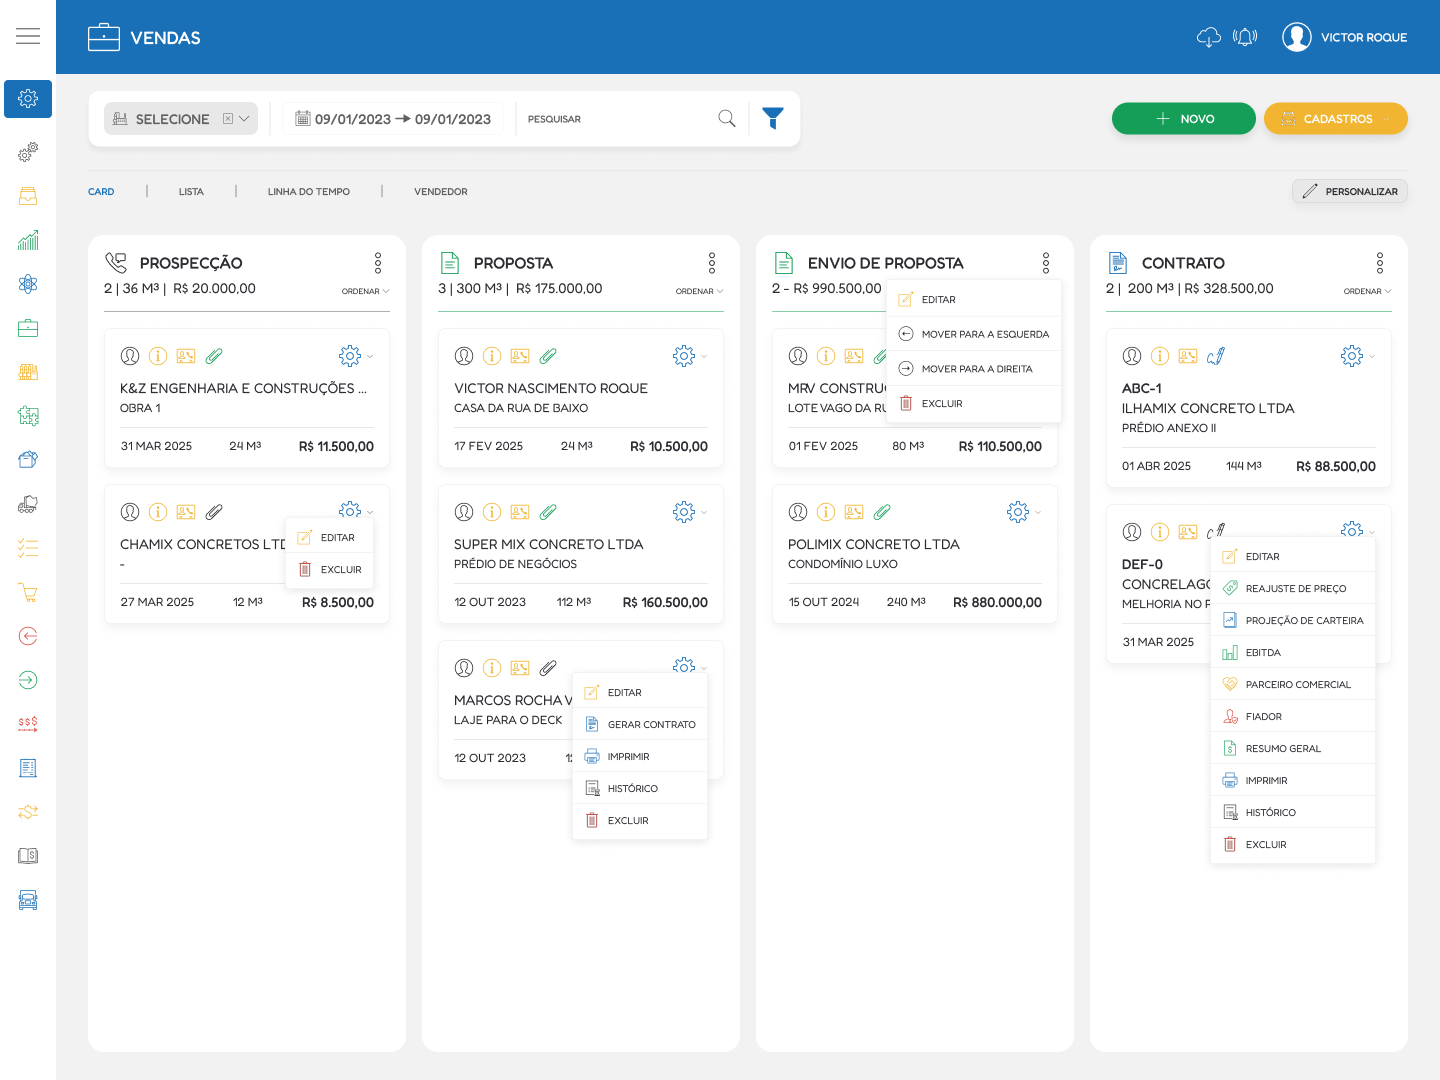
Task: Click the search magnifier icon
Action: (727, 118)
